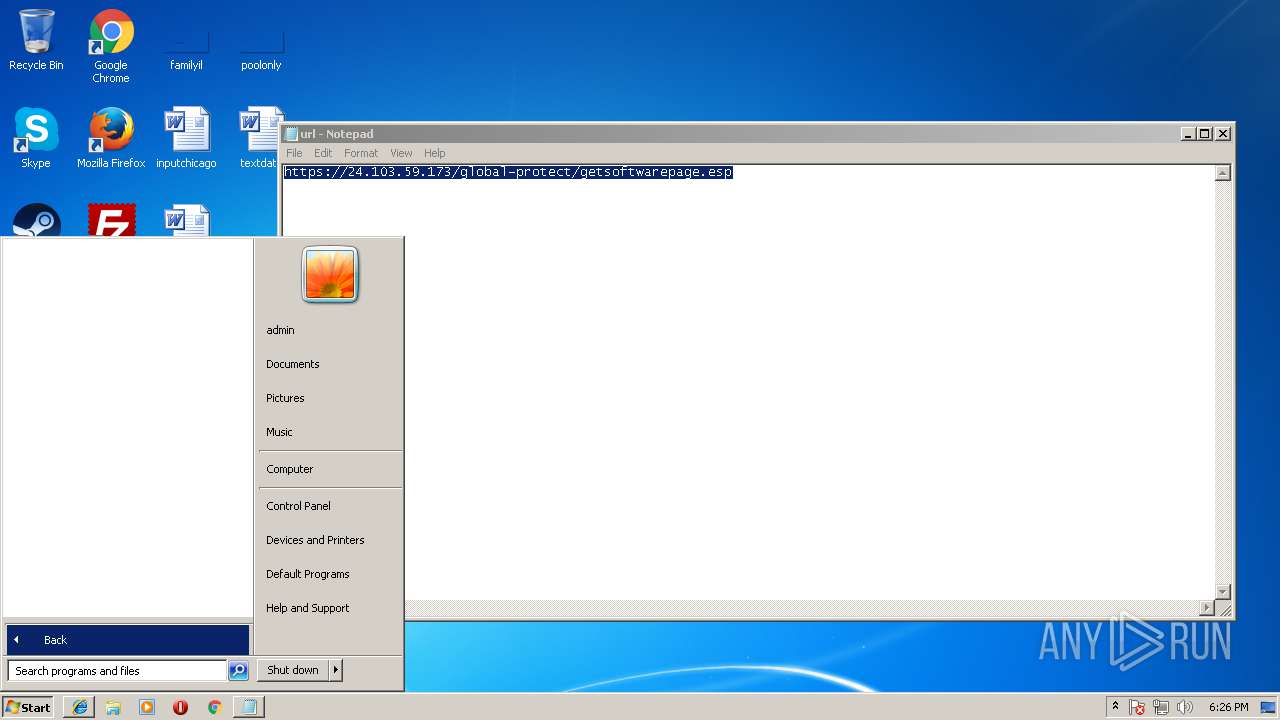Click the Shut down button
This screenshot has height=720, width=1280.
coord(293,670)
